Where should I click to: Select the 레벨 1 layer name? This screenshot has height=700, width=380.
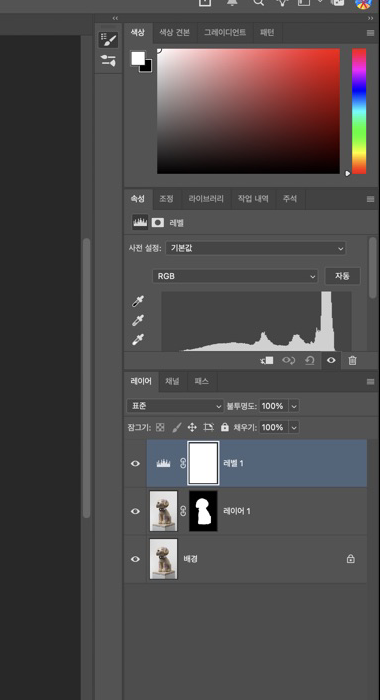click(x=233, y=463)
